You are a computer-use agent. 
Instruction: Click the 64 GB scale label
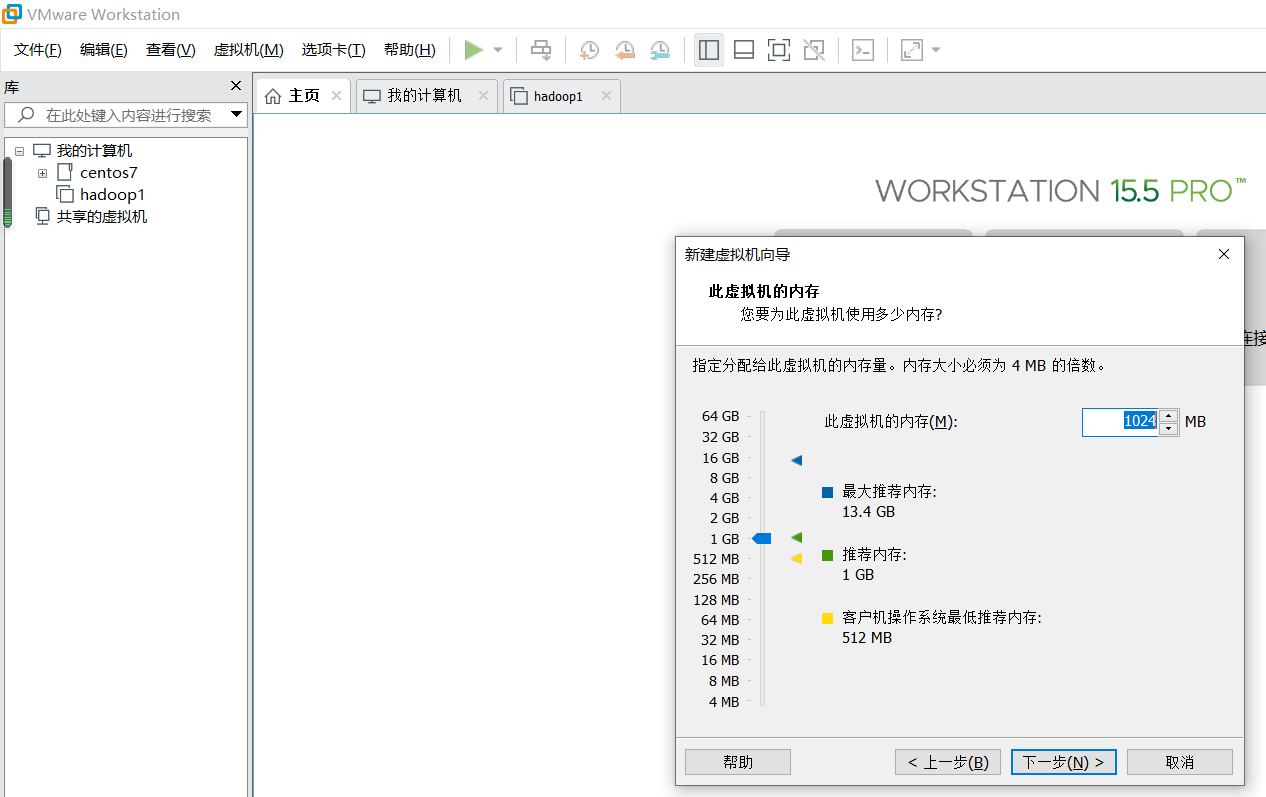(x=720, y=416)
